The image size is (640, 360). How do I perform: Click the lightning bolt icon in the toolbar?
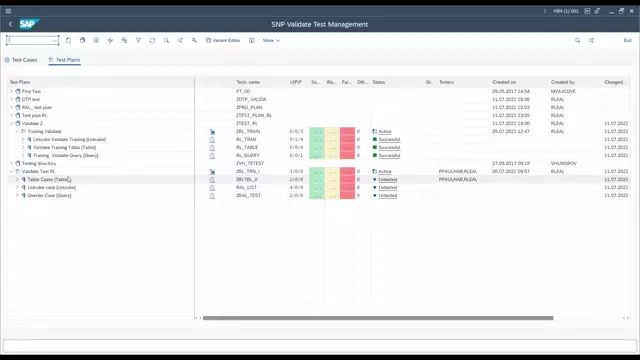pos(110,40)
